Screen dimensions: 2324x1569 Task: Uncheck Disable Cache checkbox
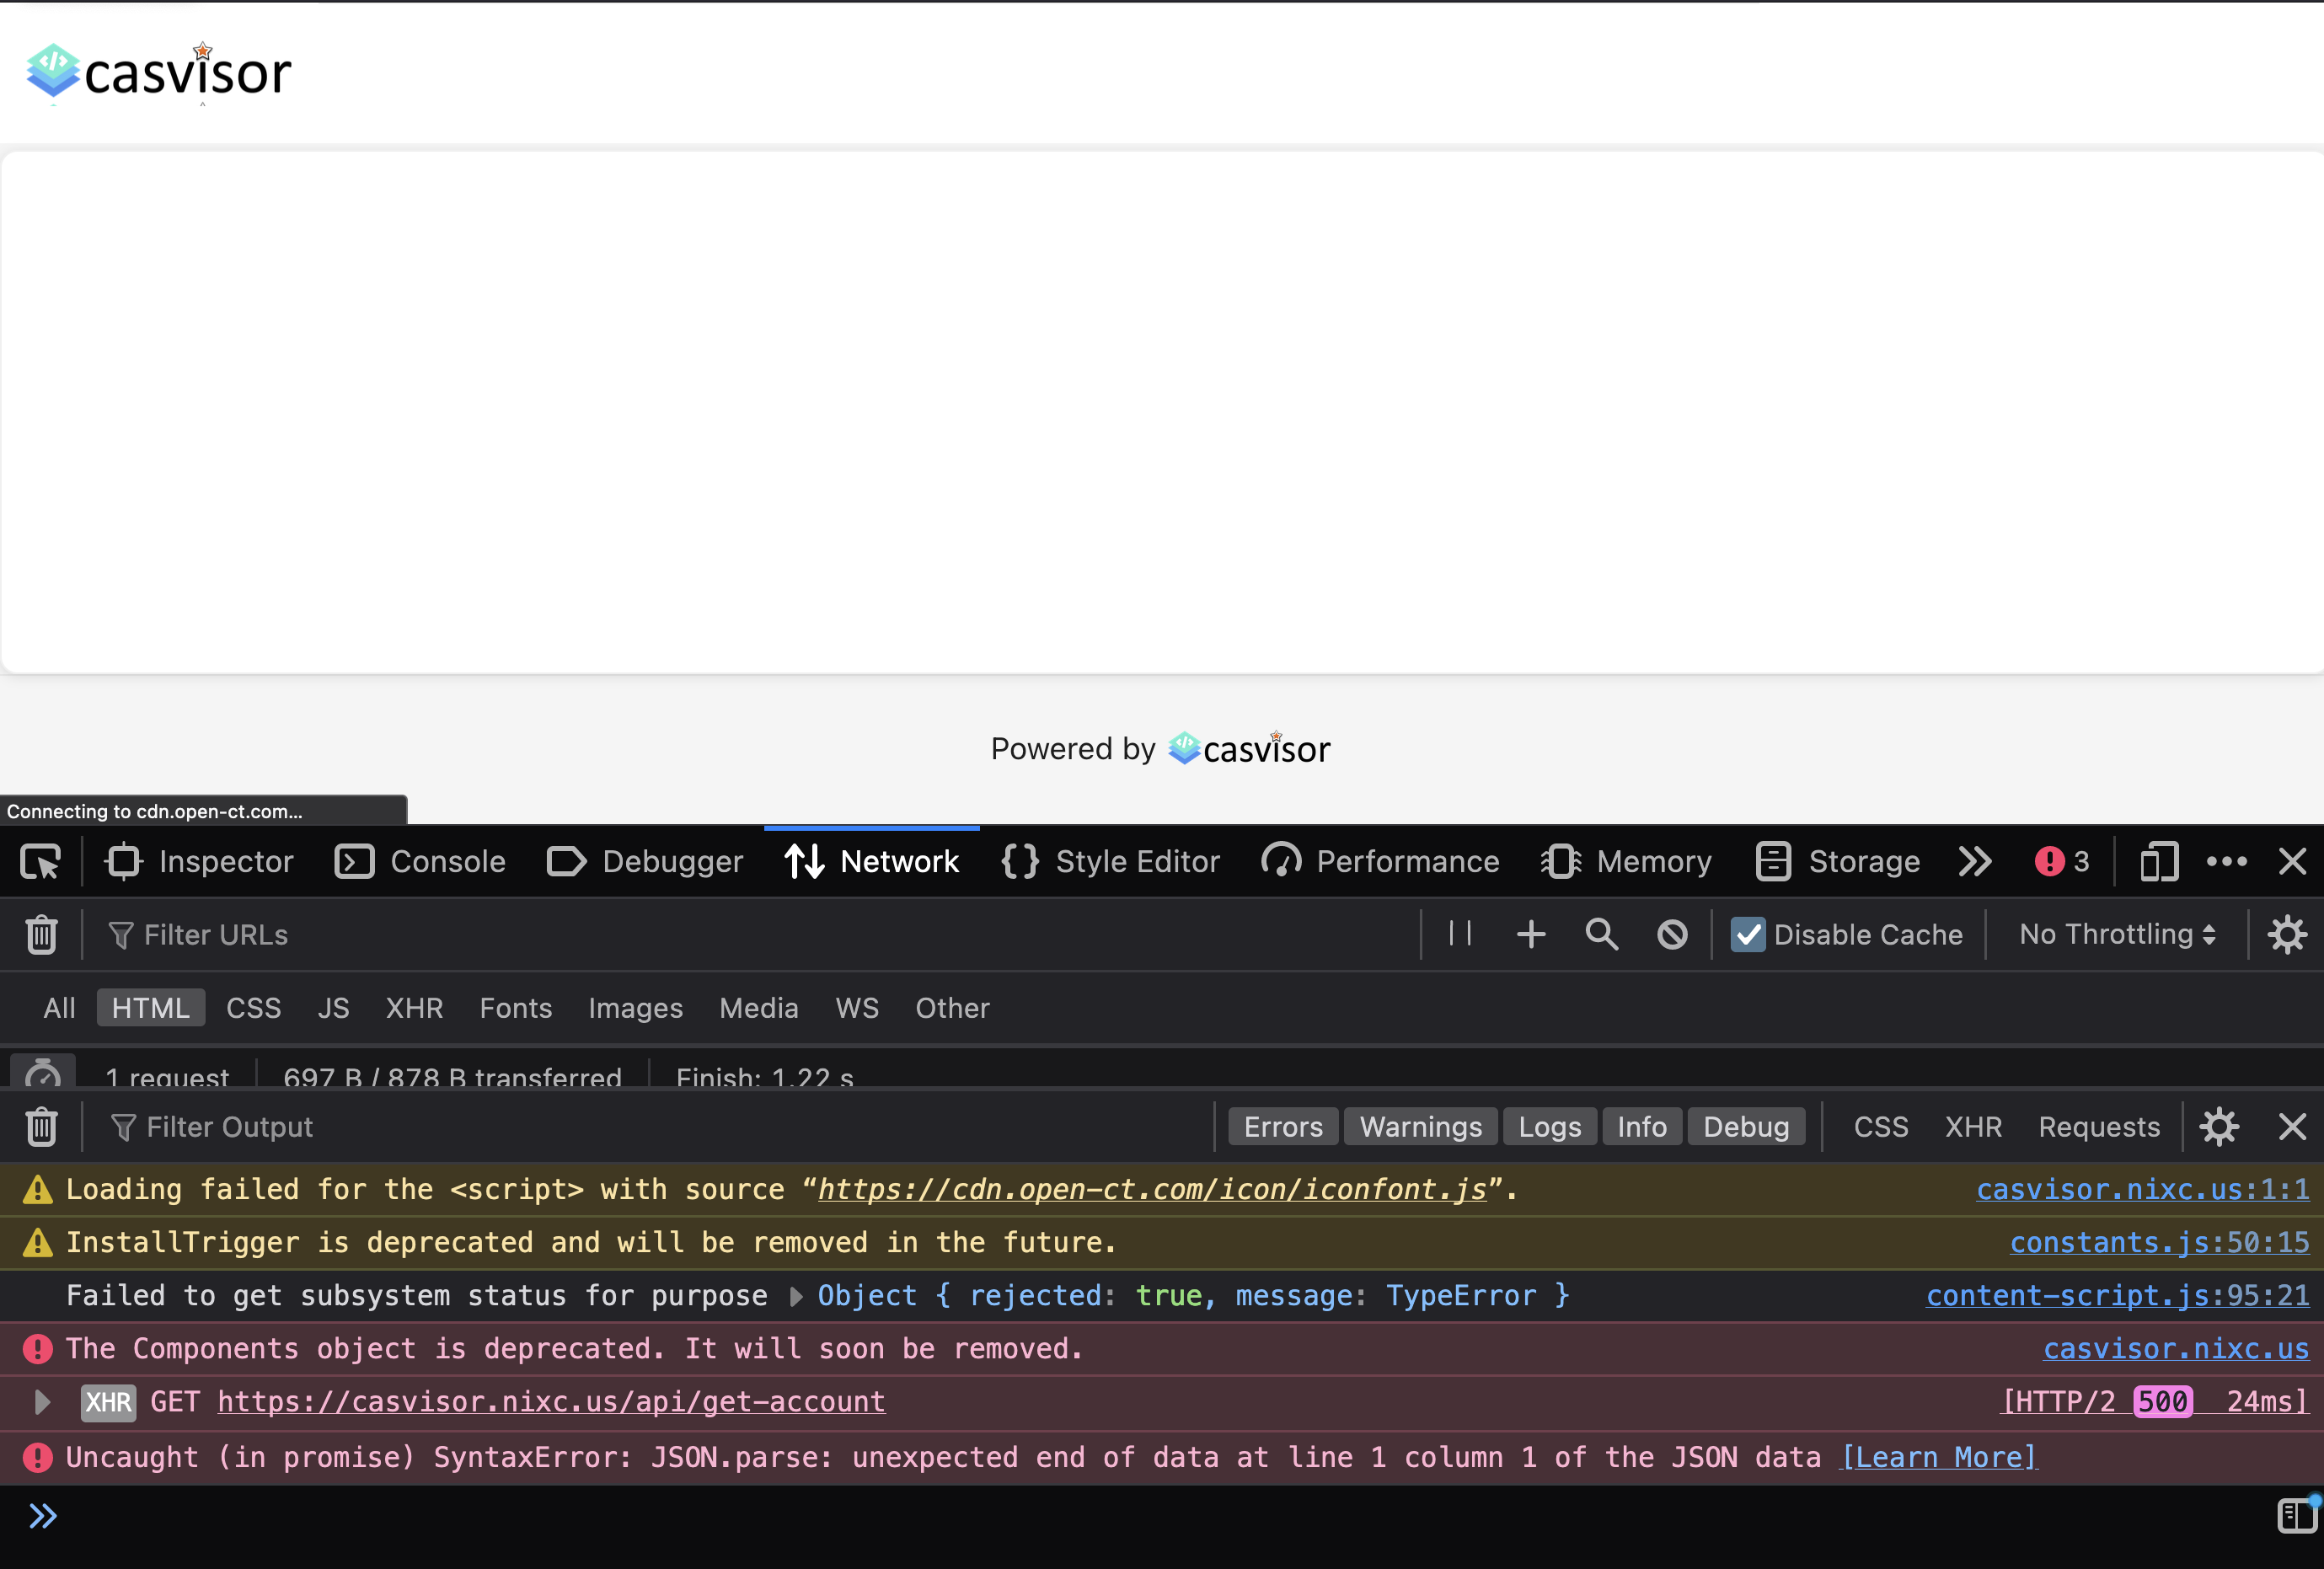tap(1748, 934)
